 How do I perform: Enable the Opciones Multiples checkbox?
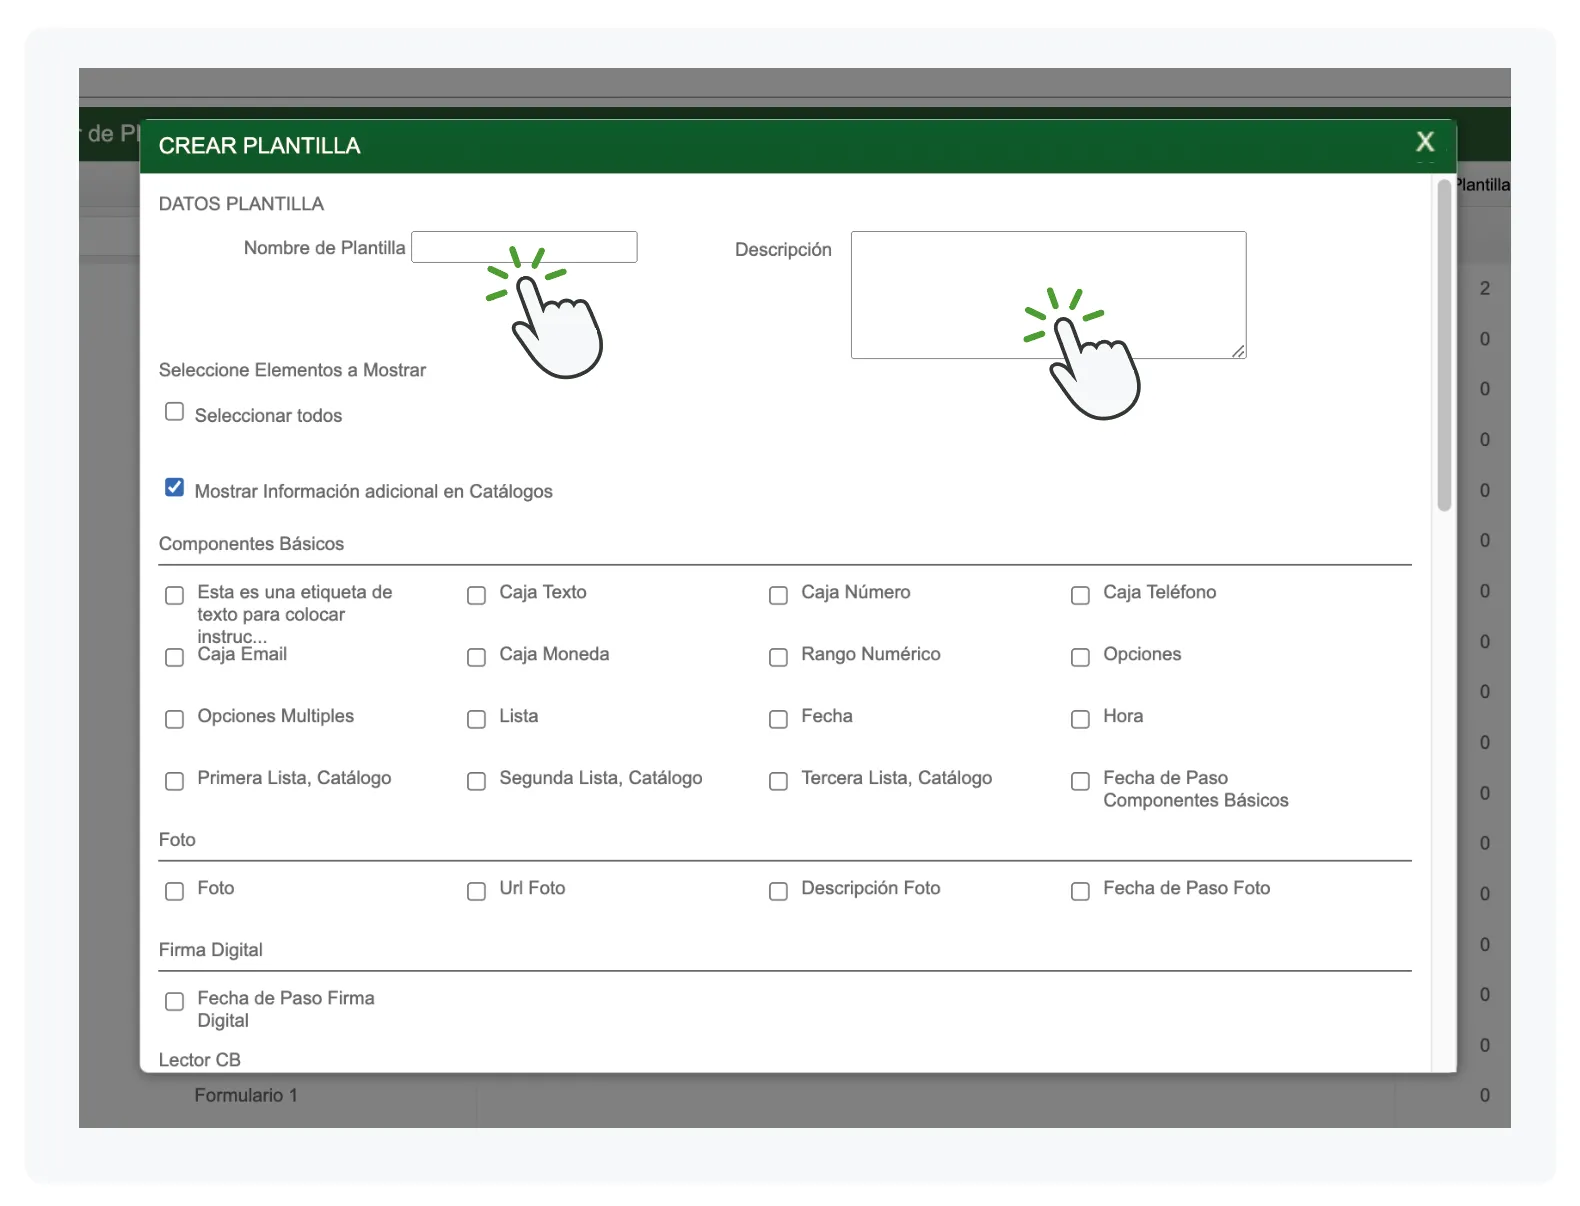pos(174,719)
